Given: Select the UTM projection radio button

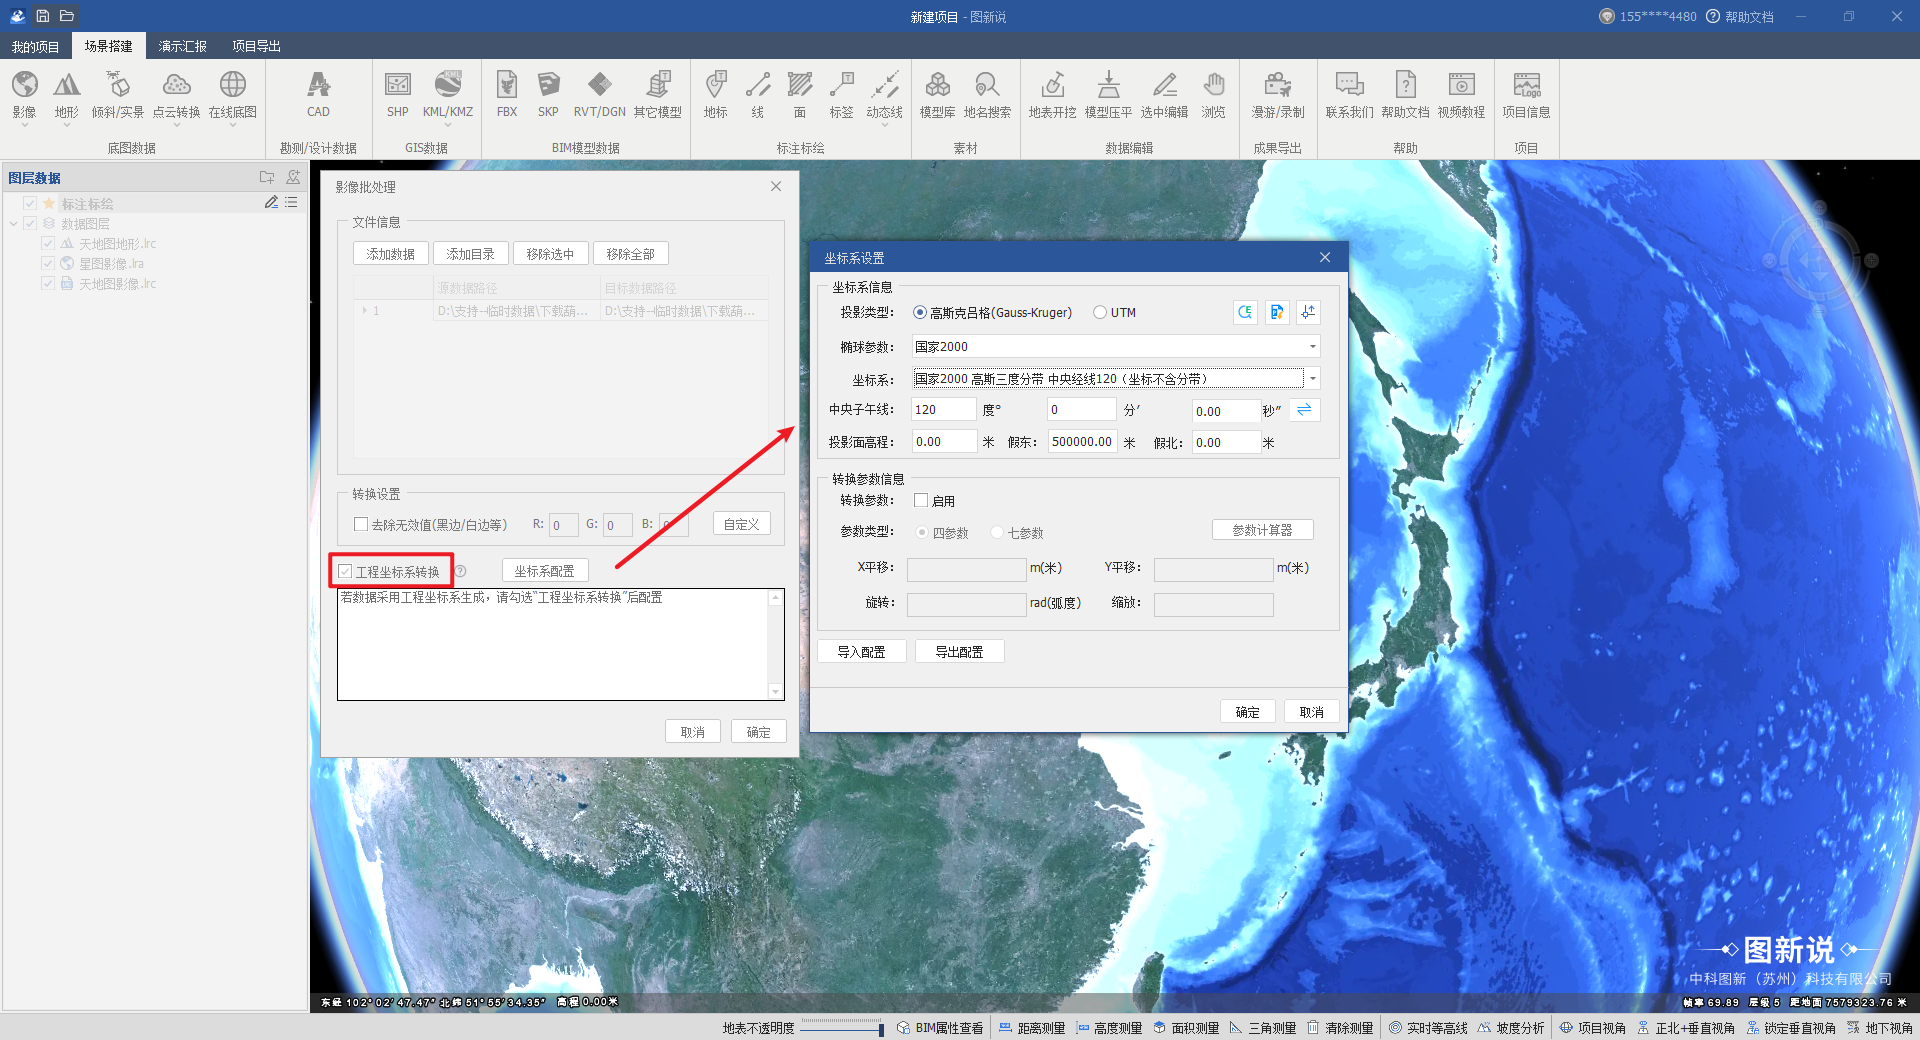Looking at the screenshot, I should coord(1100,313).
